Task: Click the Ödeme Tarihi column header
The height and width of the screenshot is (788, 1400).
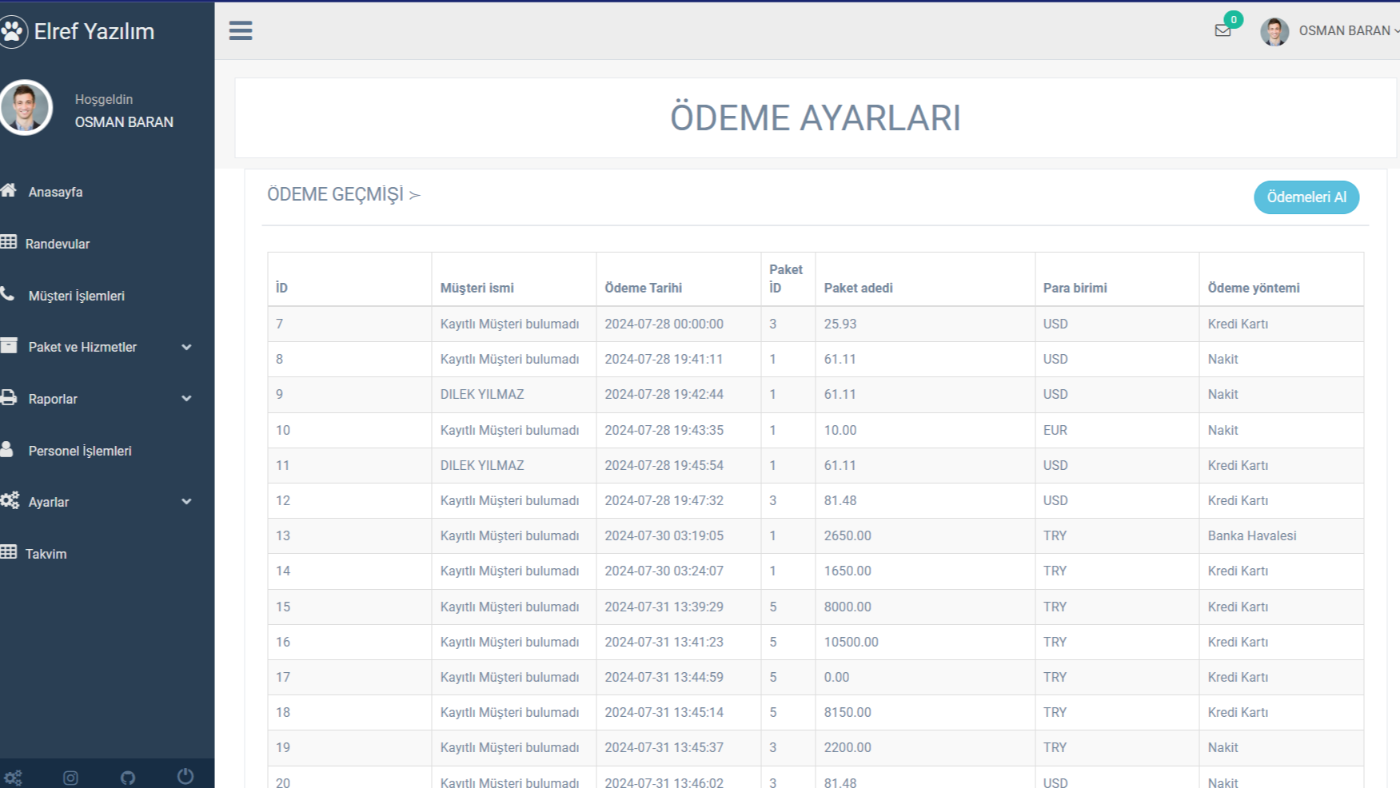Action: point(643,288)
